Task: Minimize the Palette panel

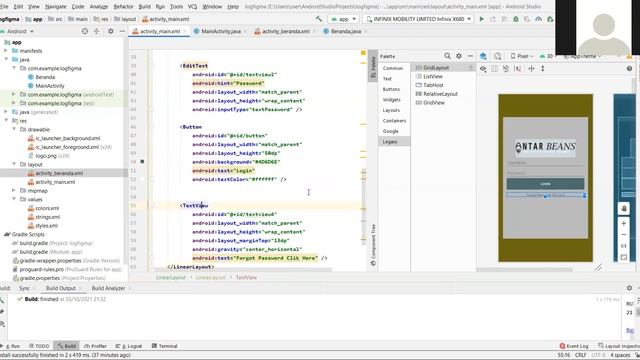Action: pos(470,56)
